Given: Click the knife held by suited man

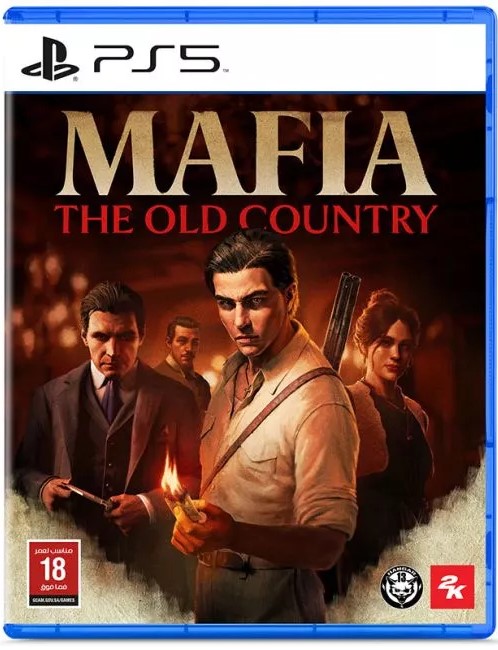Looking at the screenshot, I should (x=89, y=496).
